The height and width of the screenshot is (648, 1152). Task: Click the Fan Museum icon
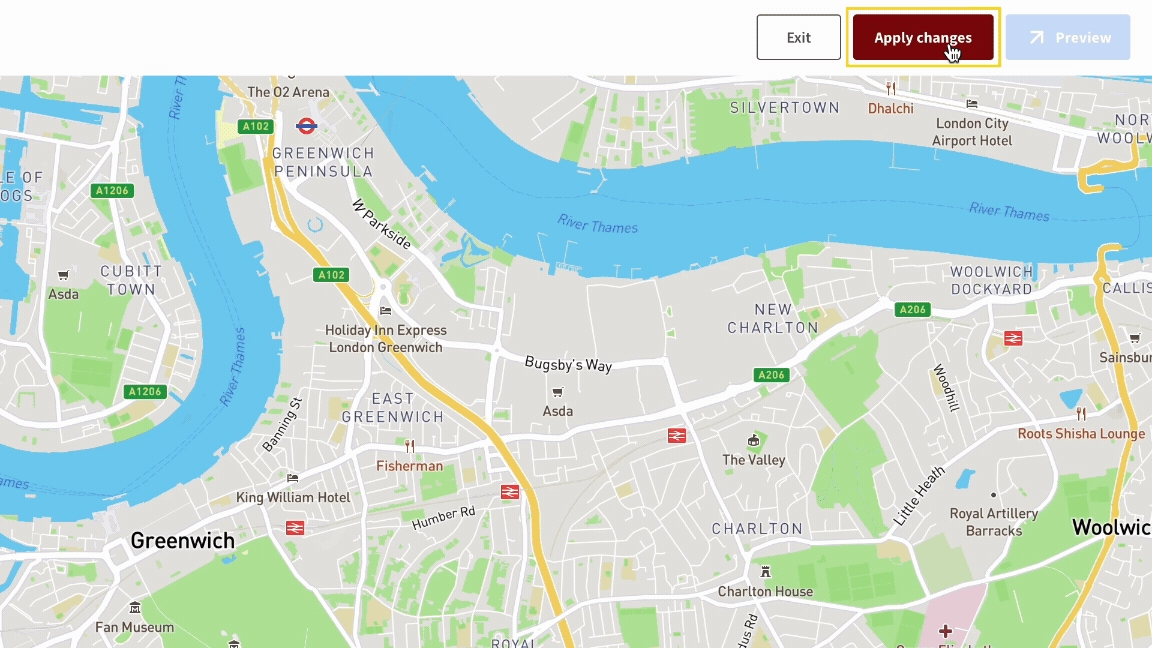pos(134,608)
